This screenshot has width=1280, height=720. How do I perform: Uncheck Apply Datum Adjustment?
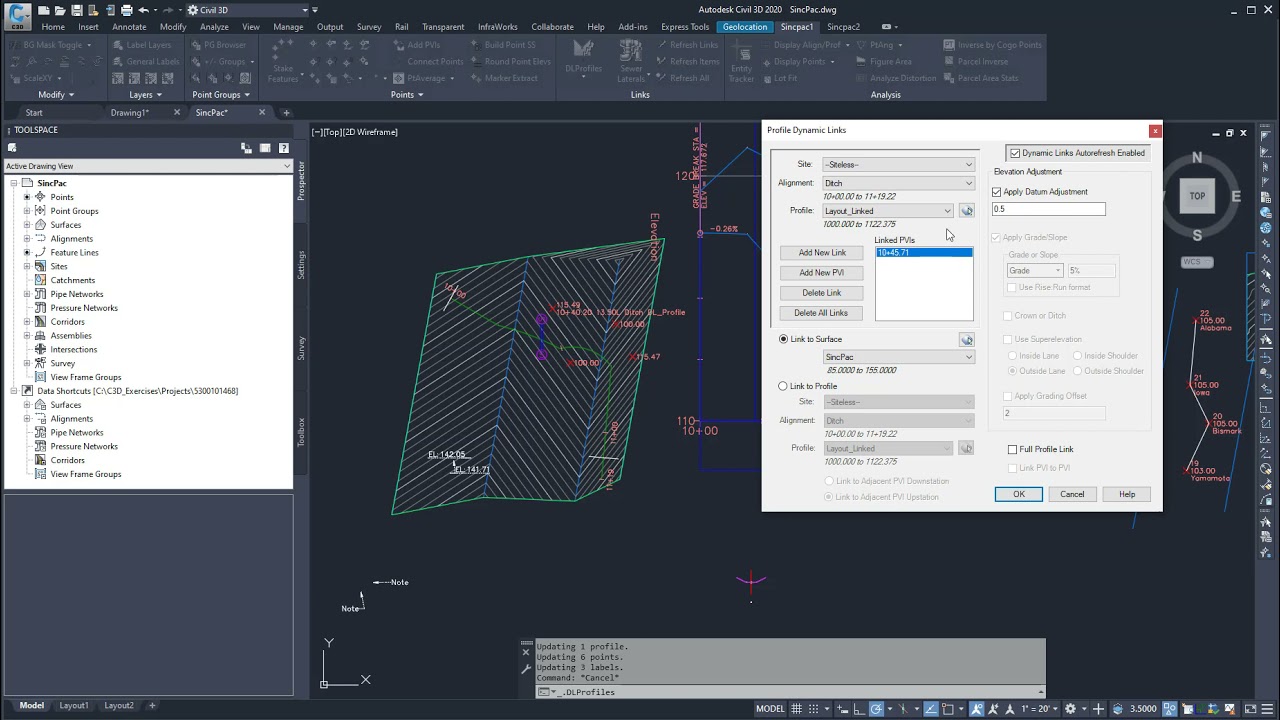coord(997,192)
